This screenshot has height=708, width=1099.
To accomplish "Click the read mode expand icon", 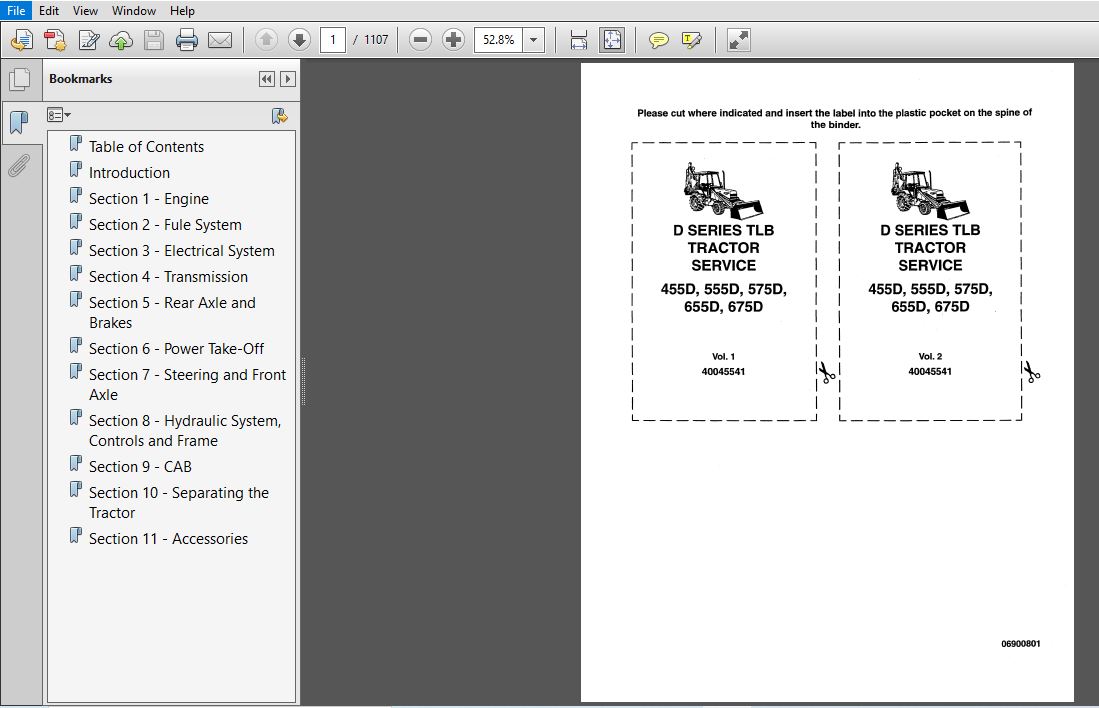I will (x=739, y=40).
